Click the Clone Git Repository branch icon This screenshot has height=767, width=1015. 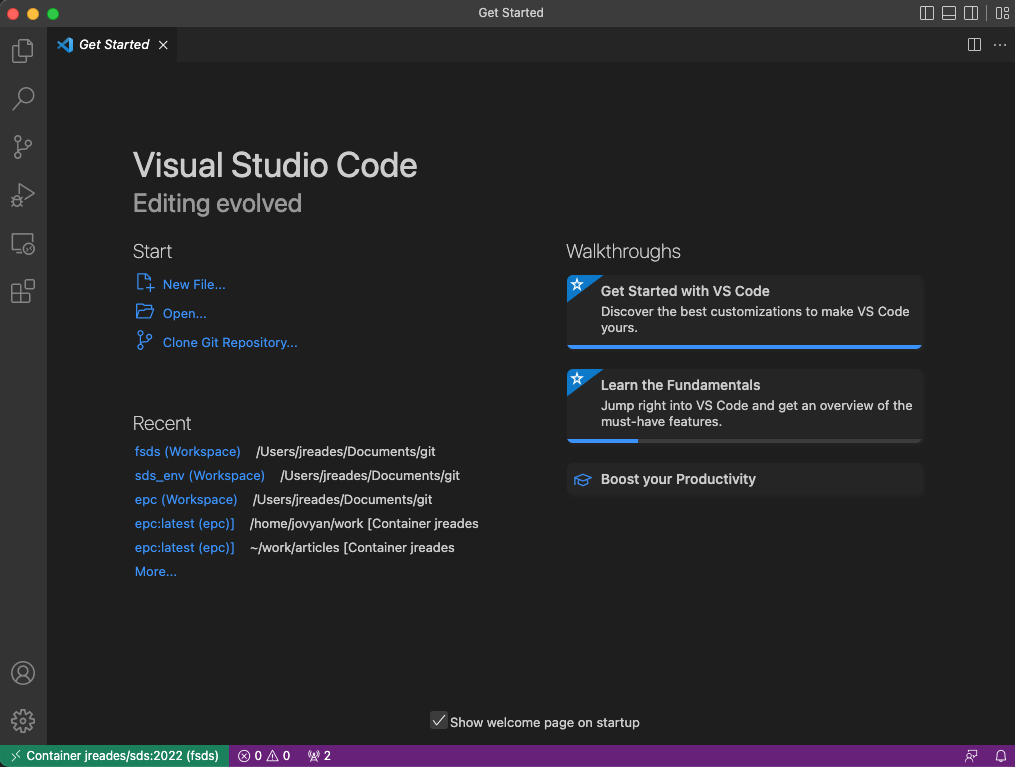click(144, 340)
